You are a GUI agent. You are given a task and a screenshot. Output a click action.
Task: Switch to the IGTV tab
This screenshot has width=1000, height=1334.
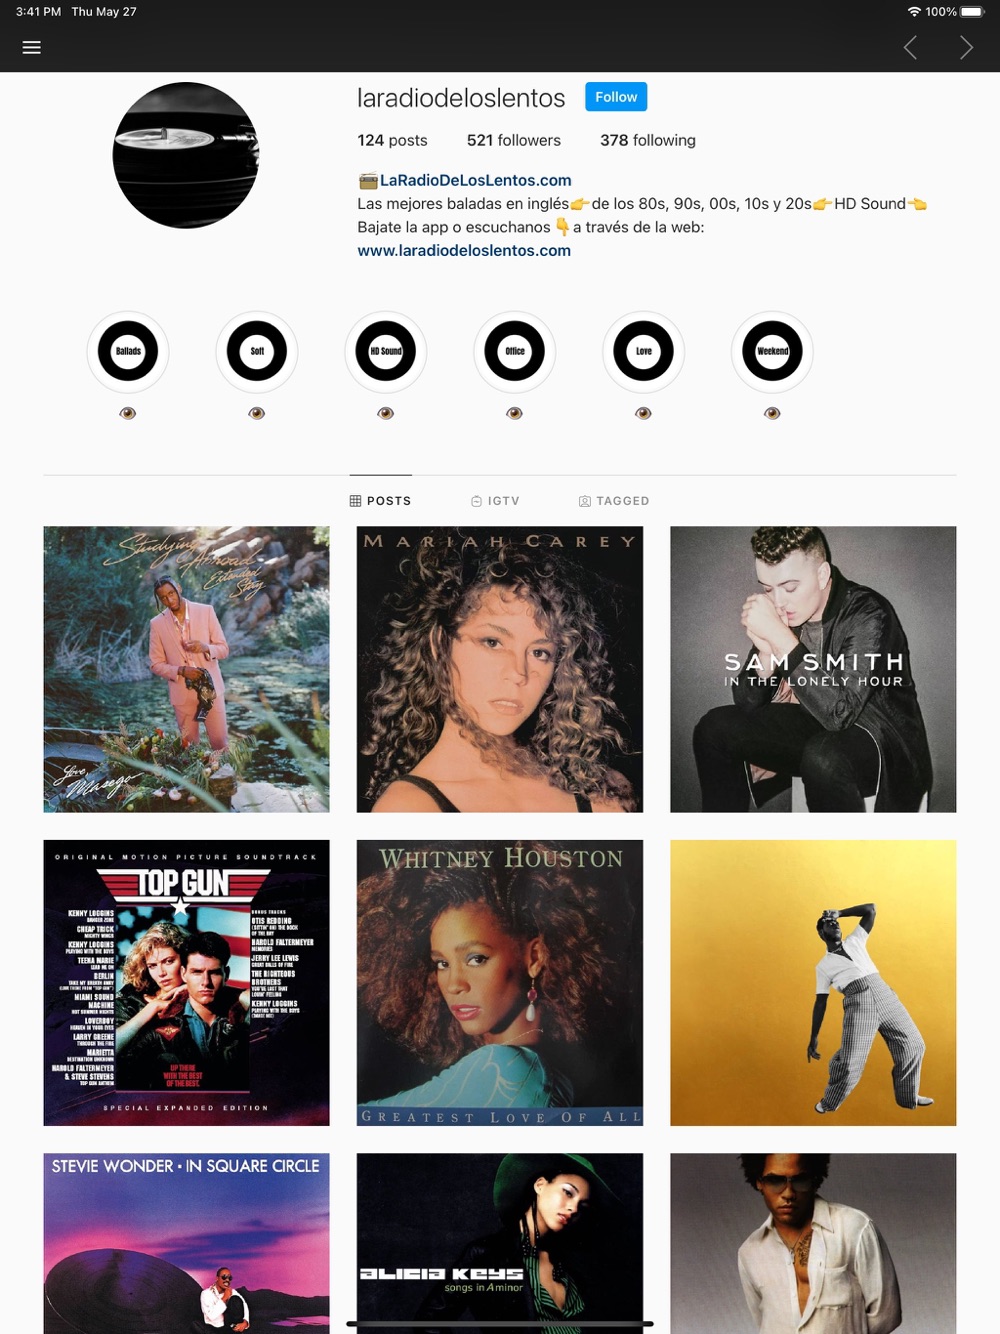point(495,501)
